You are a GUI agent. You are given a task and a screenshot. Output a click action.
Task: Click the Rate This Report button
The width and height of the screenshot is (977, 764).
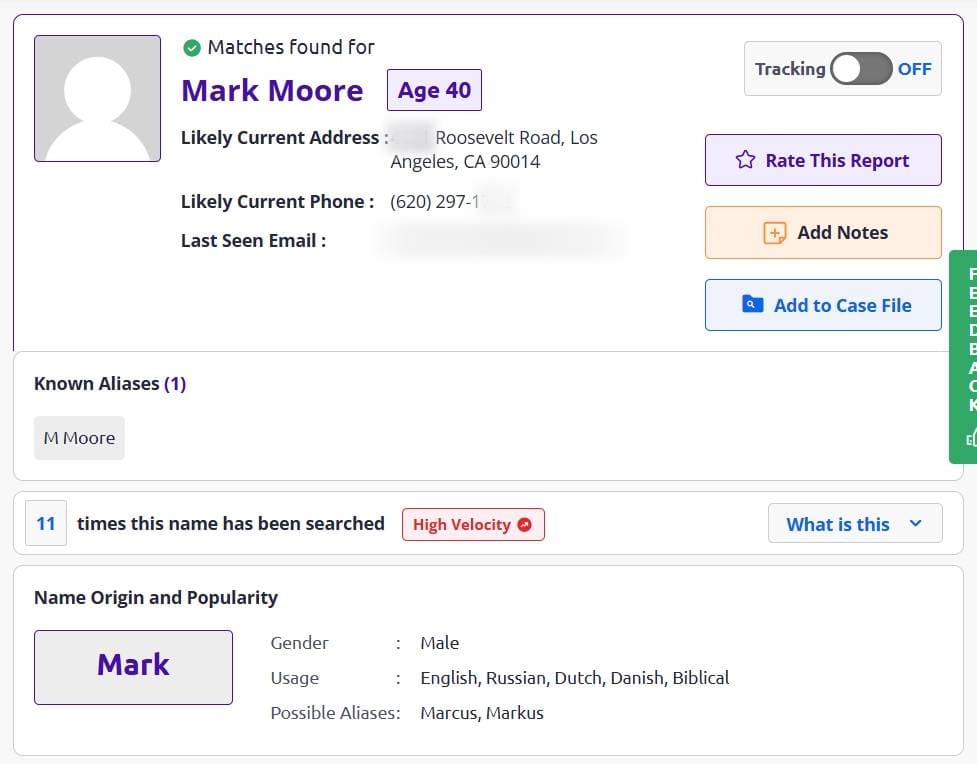point(823,160)
